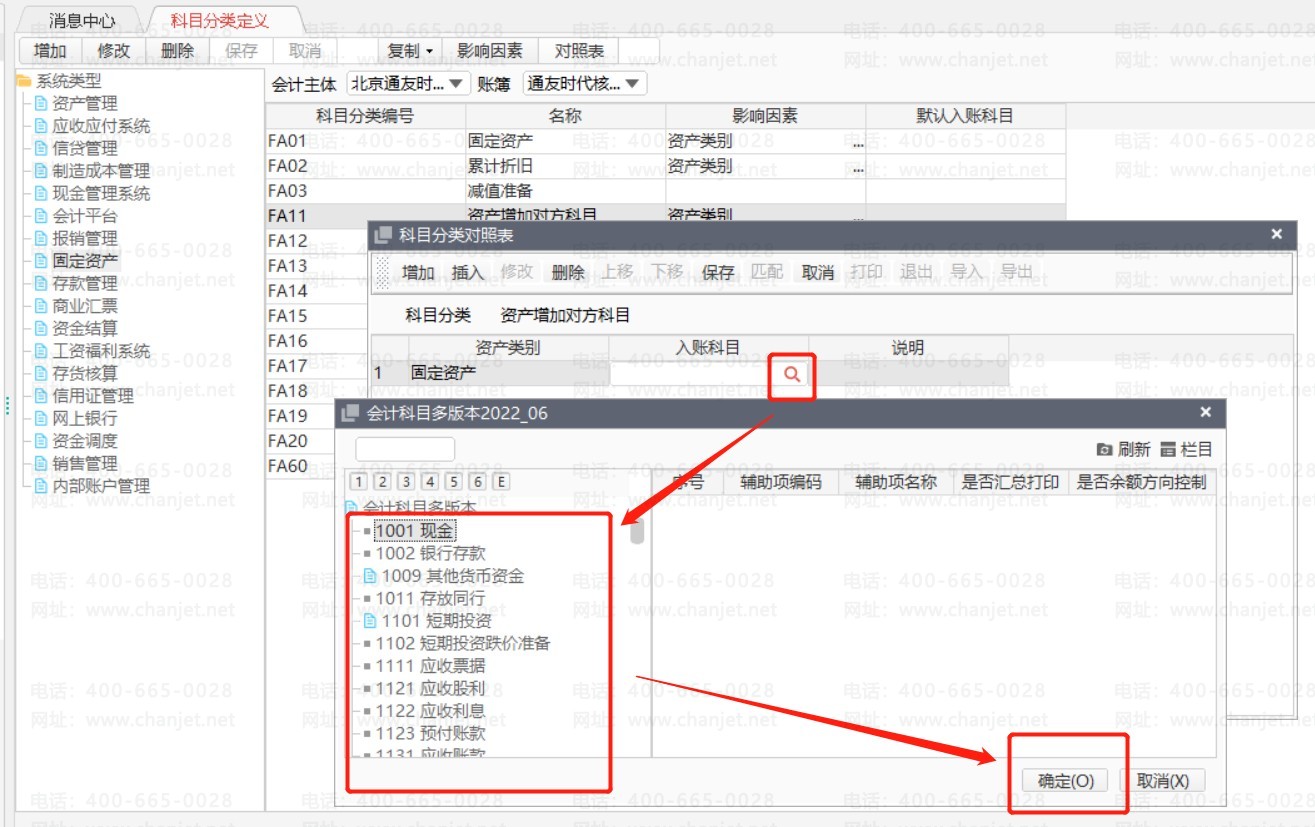The image size is (1315, 827).
Task: Click the search input in account dialog
Action: (405, 449)
